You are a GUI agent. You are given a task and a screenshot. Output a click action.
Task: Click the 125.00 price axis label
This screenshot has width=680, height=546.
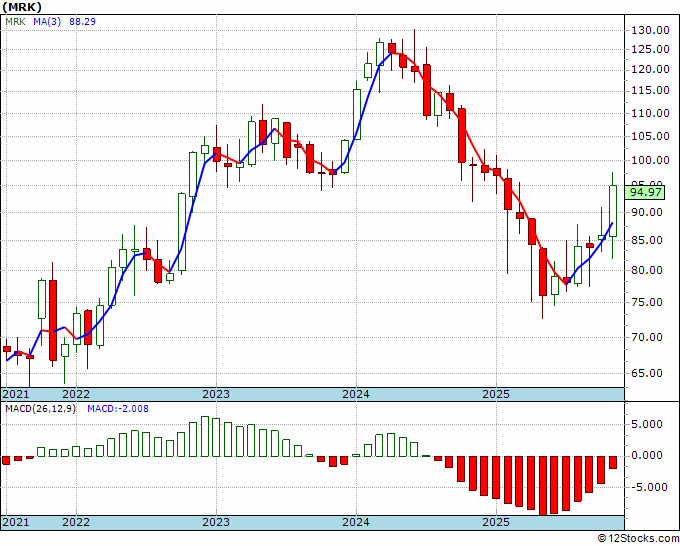[x=649, y=49]
